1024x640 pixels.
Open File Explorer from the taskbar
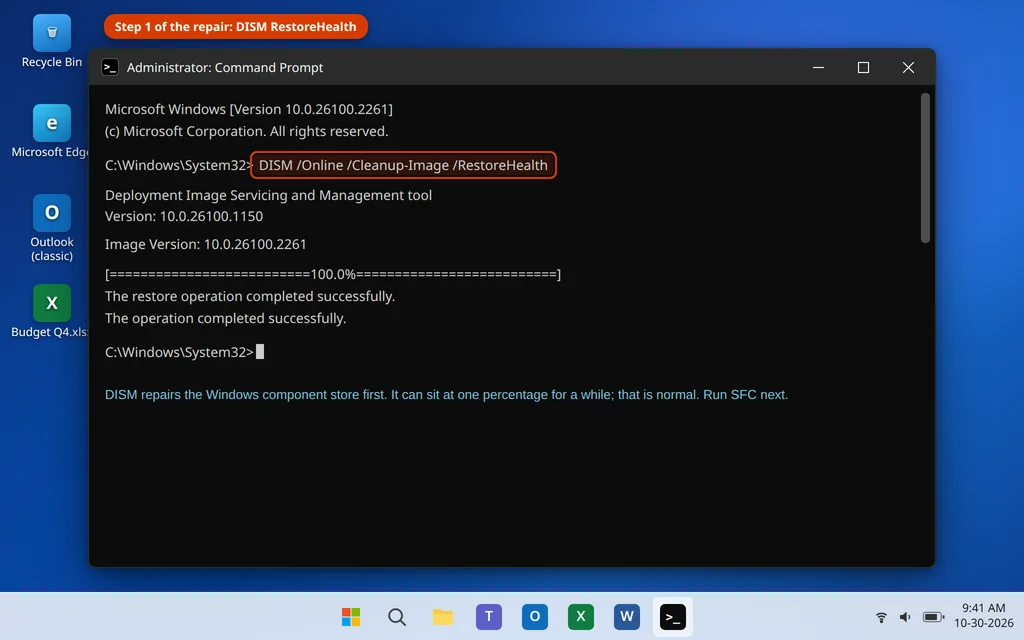(x=443, y=616)
